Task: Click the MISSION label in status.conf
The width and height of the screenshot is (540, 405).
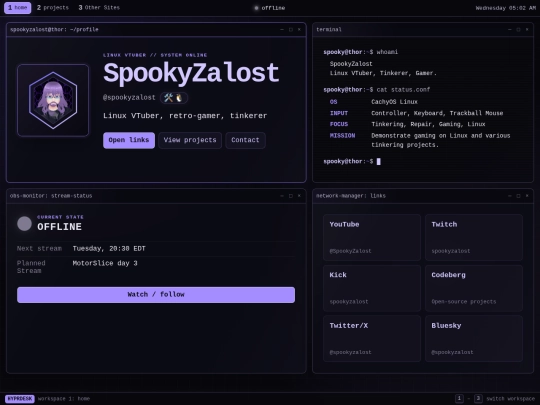Action: (x=342, y=136)
